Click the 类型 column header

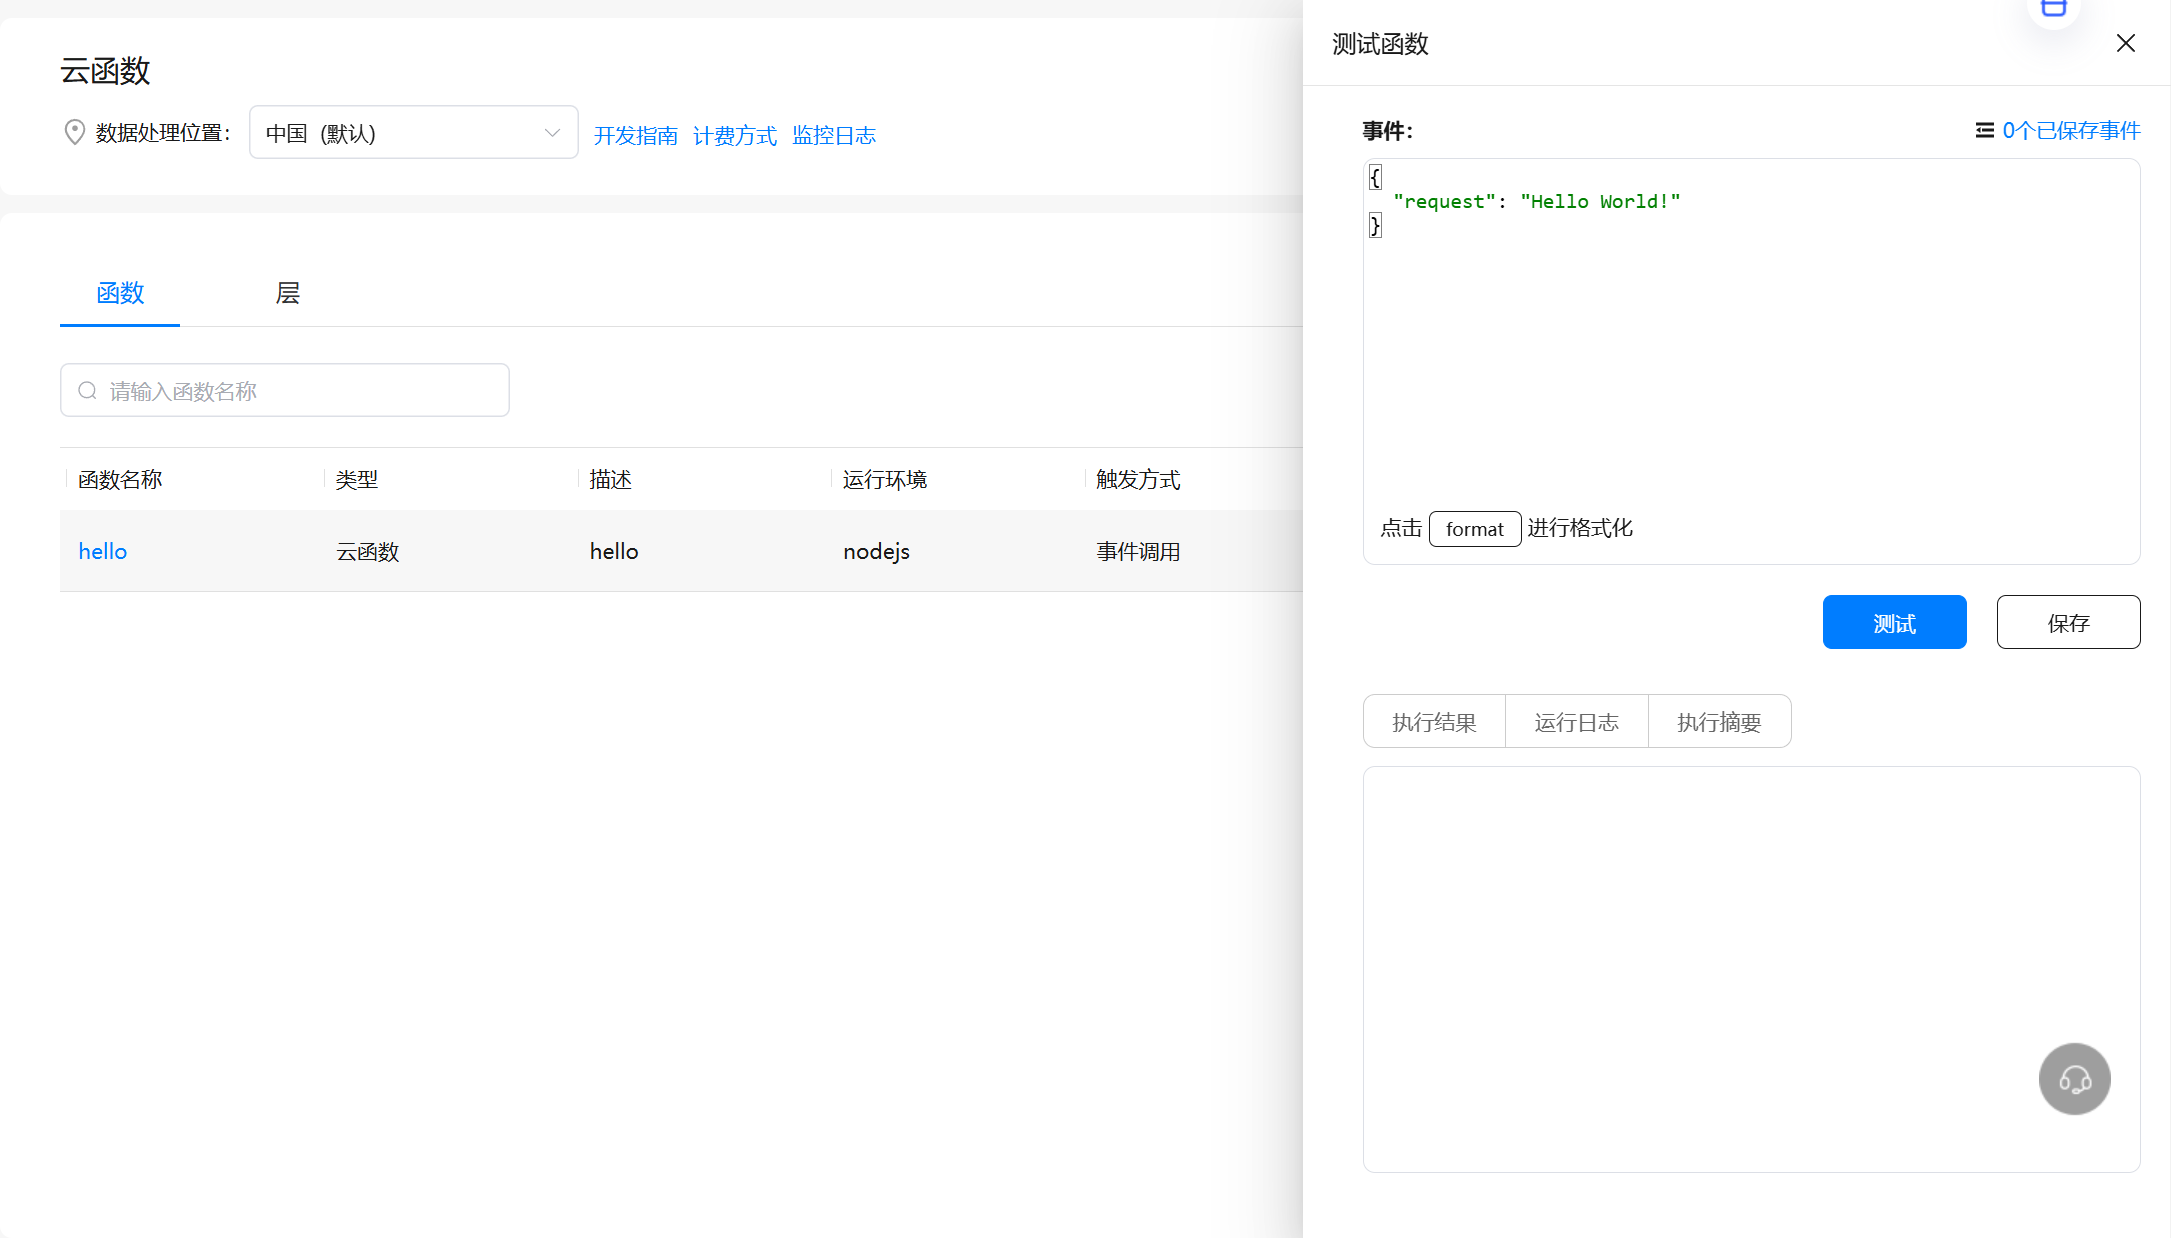pyautogui.click(x=357, y=479)
